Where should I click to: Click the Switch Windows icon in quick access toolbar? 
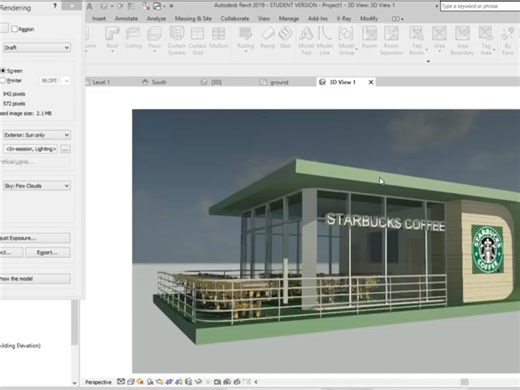coord(157,6)
